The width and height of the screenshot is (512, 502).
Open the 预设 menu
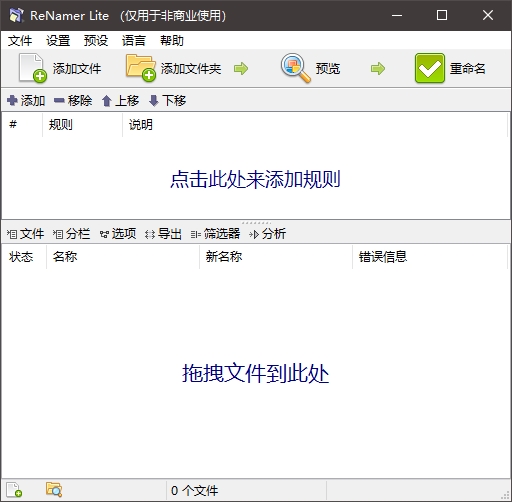[96, 41]
